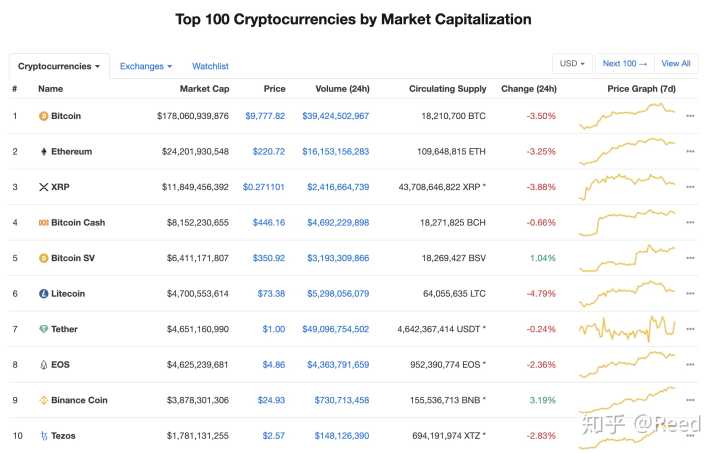This screenshot has height=453, width=720.
Task: Click the EOS triangle logo icon
Action: coord(44,365)
